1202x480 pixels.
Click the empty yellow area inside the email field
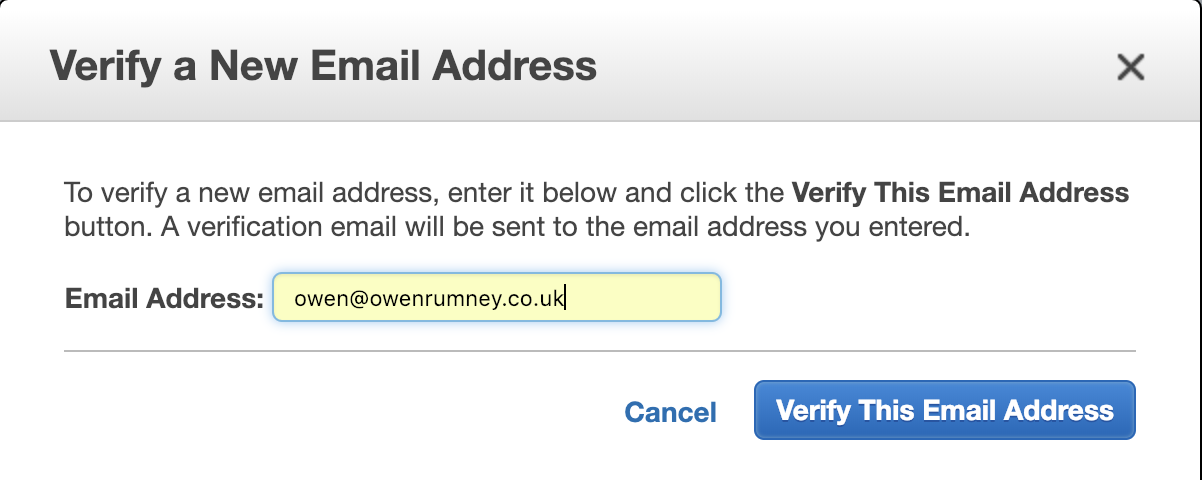click(642, 298)
